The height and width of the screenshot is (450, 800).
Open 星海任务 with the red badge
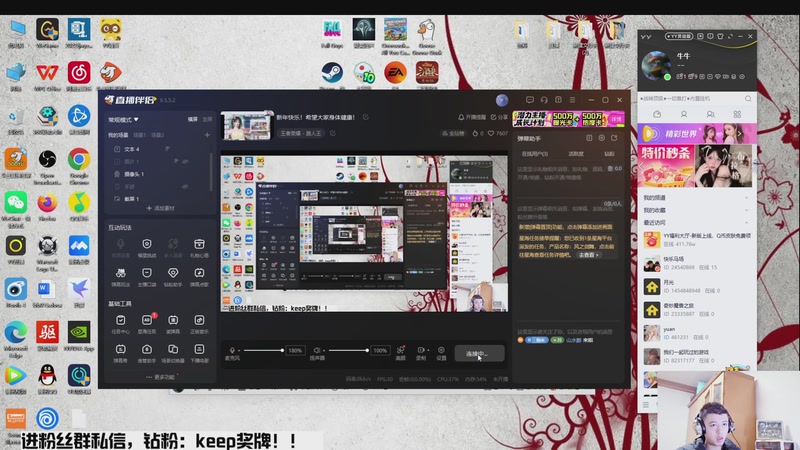pos(147,323)
